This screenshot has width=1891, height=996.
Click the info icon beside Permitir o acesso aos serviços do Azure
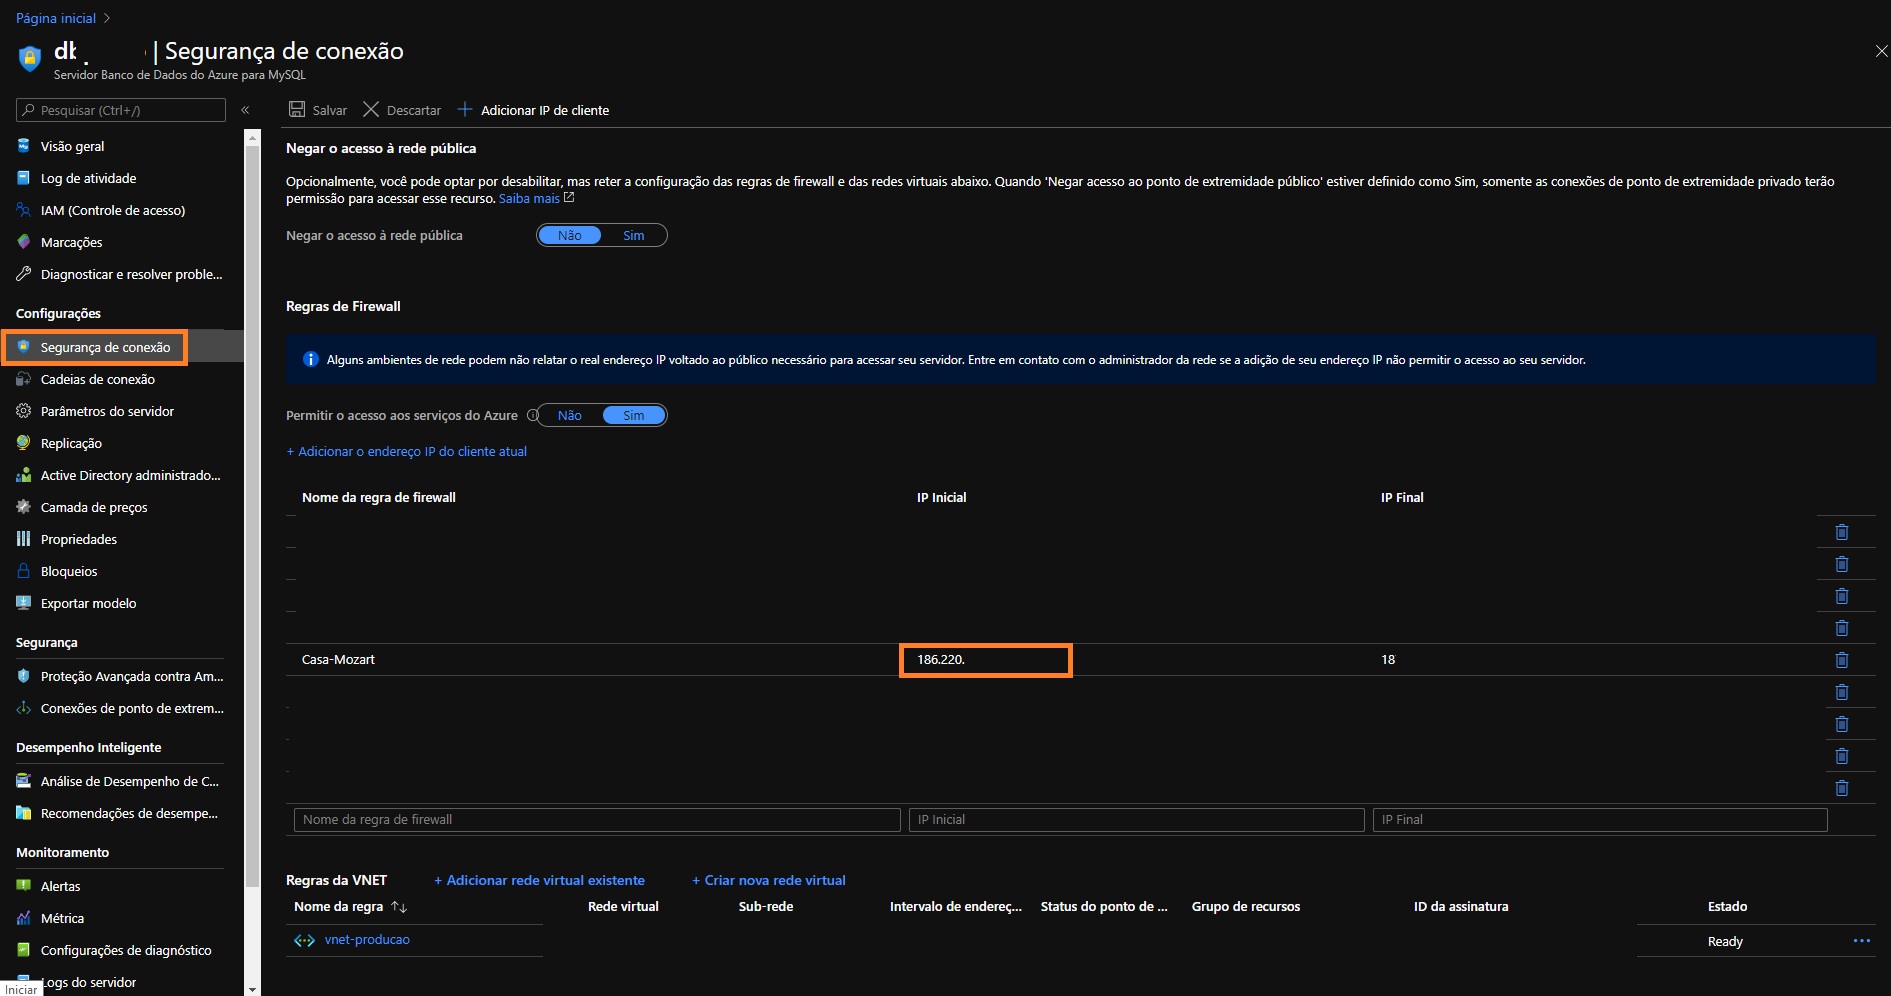(532, 415)
